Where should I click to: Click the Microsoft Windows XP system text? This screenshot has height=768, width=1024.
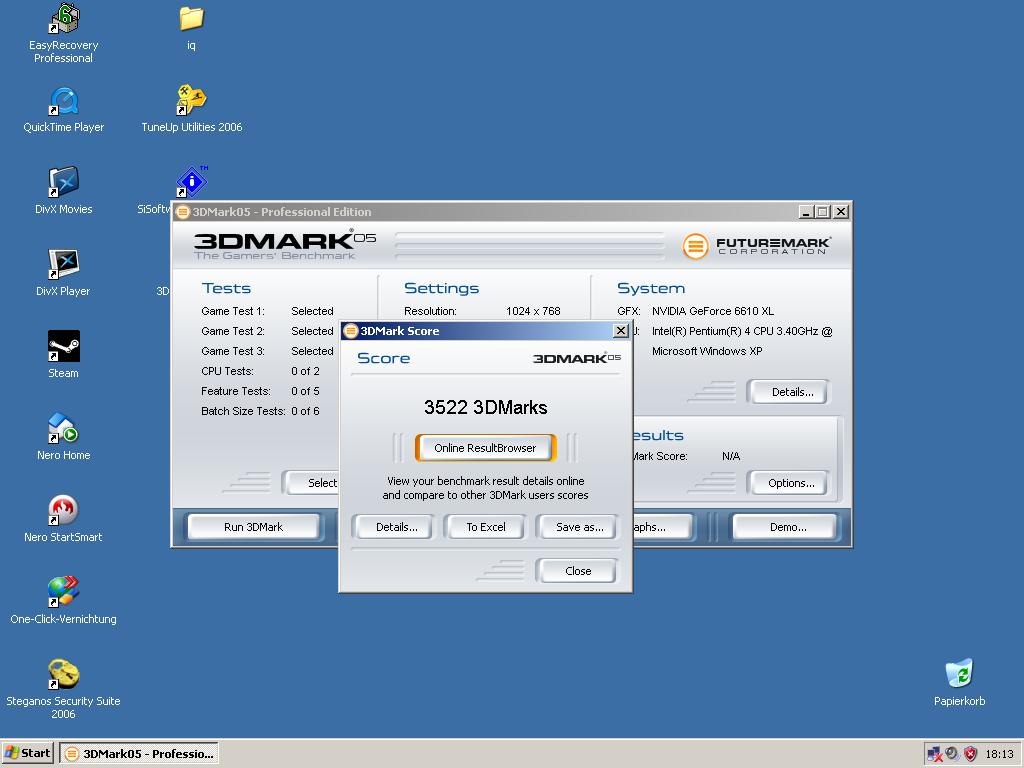[707, 351]
